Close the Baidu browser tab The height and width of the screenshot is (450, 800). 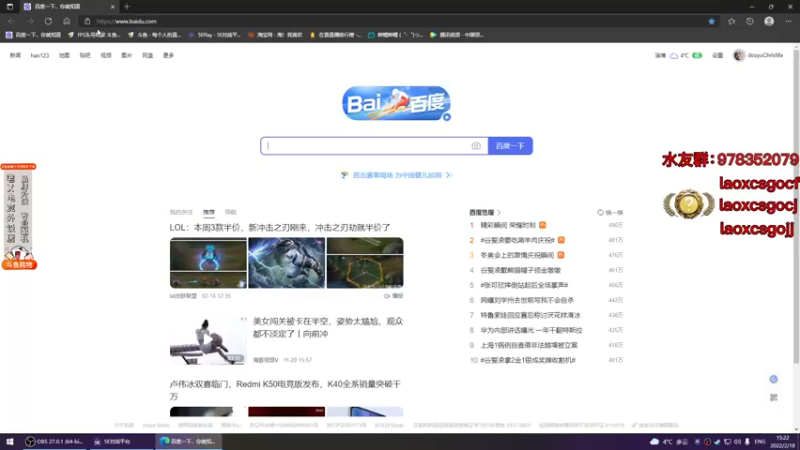[x=112, y=7]
